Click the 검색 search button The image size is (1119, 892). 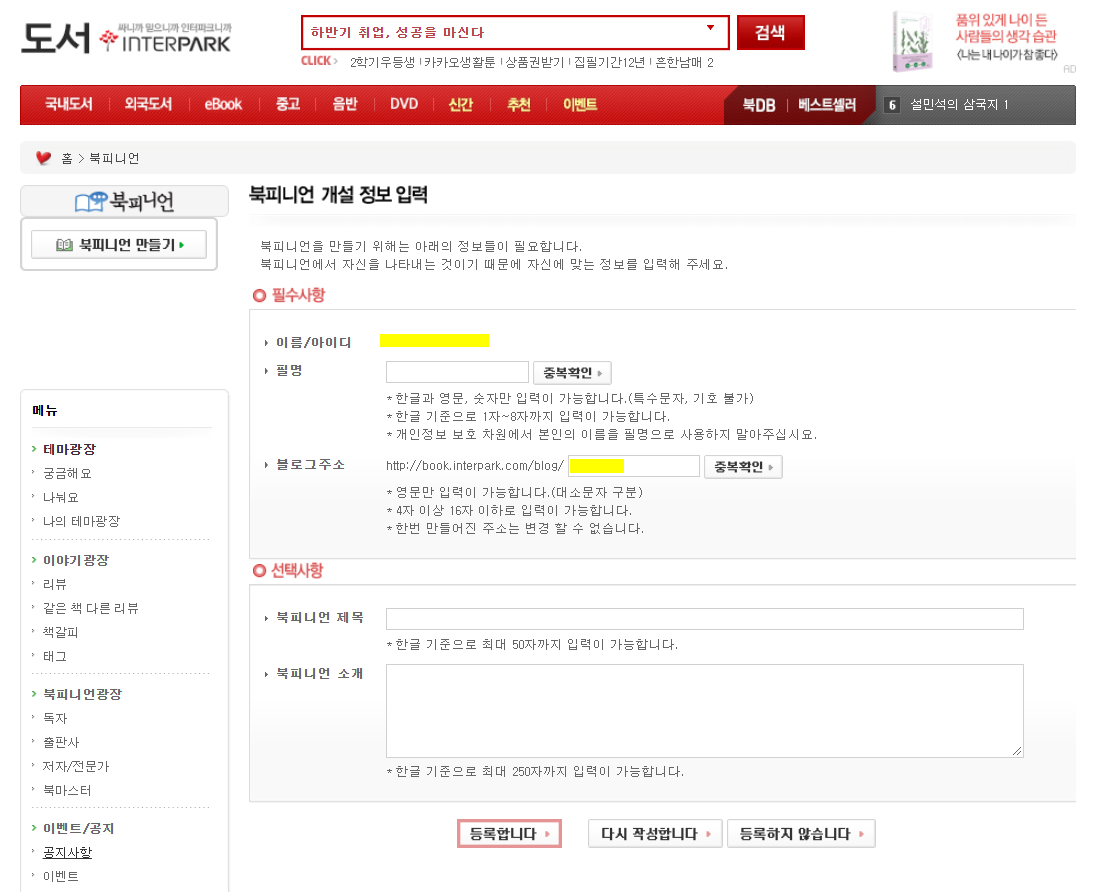pyautogui.click(x=770, y=32)
